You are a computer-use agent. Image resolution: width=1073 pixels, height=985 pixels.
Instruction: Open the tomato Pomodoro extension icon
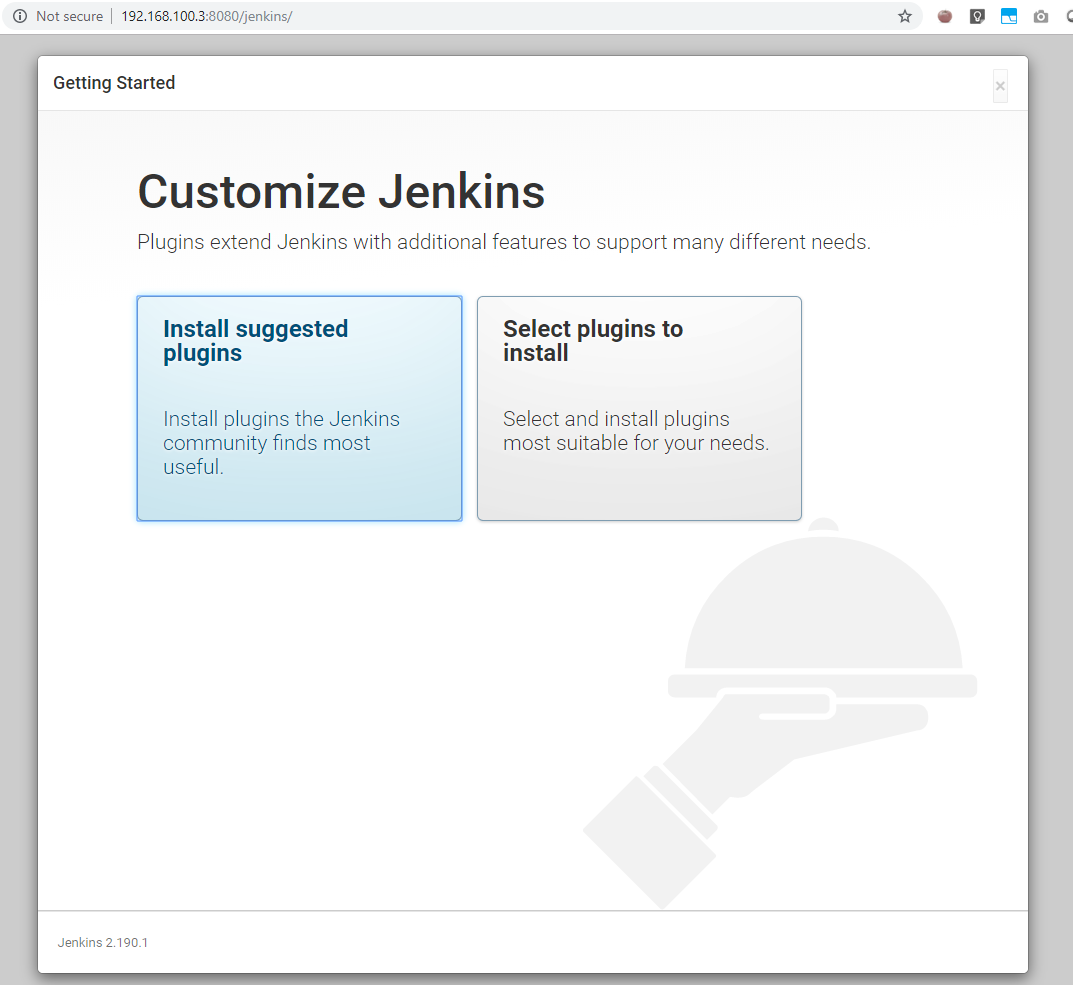tap(944, 16)
